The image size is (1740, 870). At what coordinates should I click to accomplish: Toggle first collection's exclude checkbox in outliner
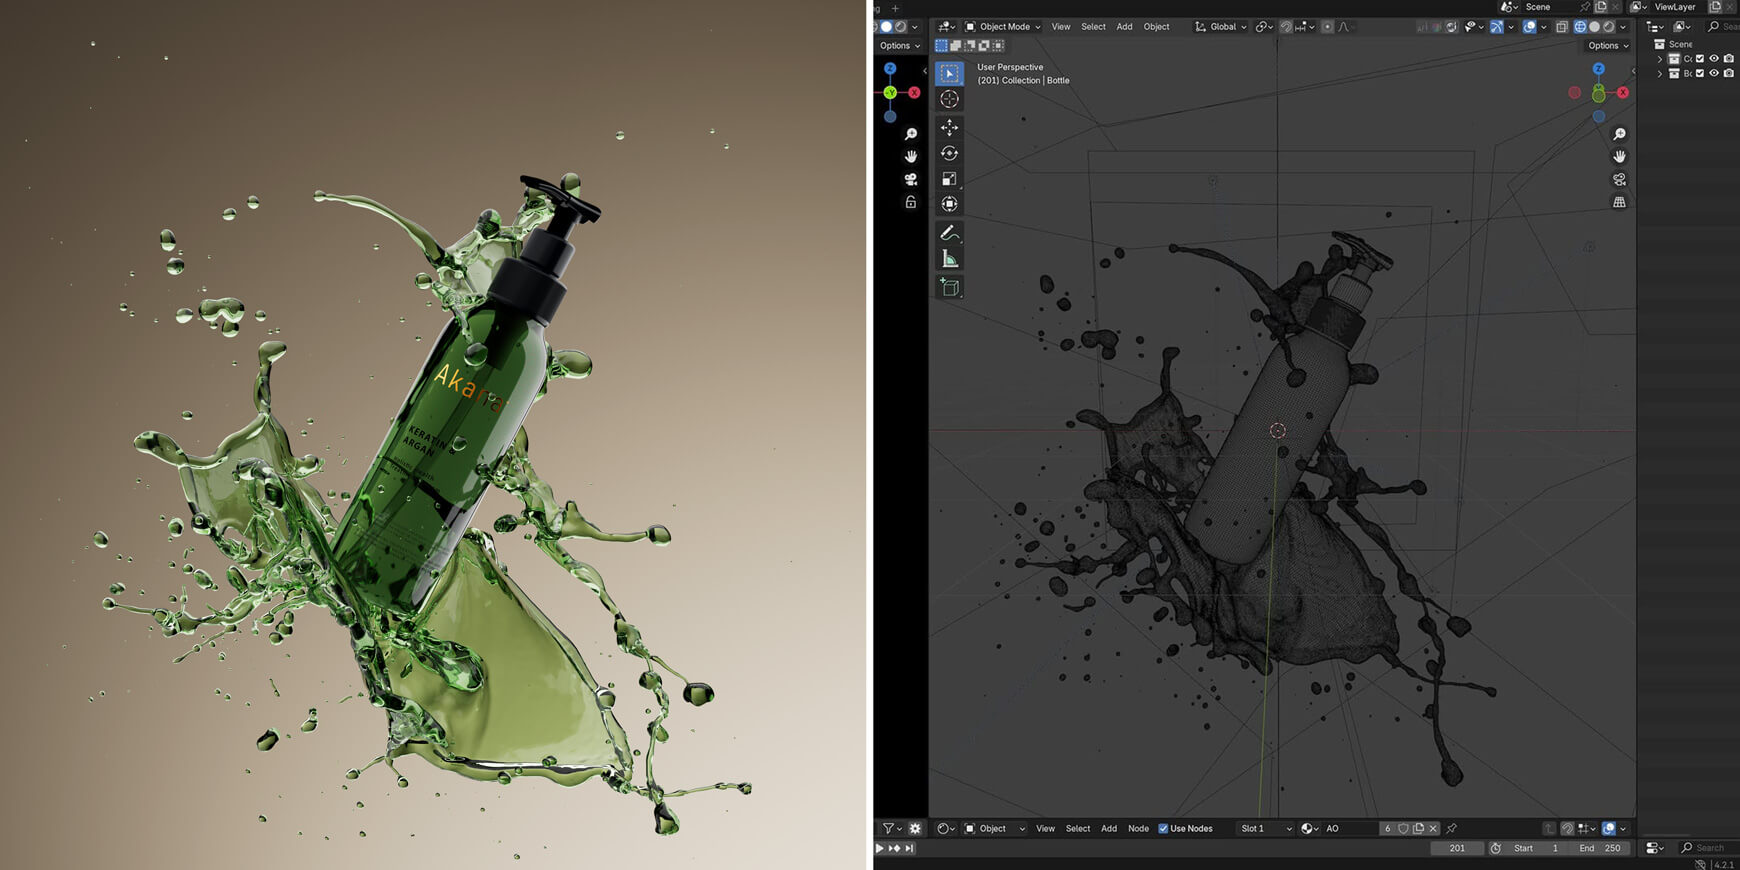(1699, 59)
